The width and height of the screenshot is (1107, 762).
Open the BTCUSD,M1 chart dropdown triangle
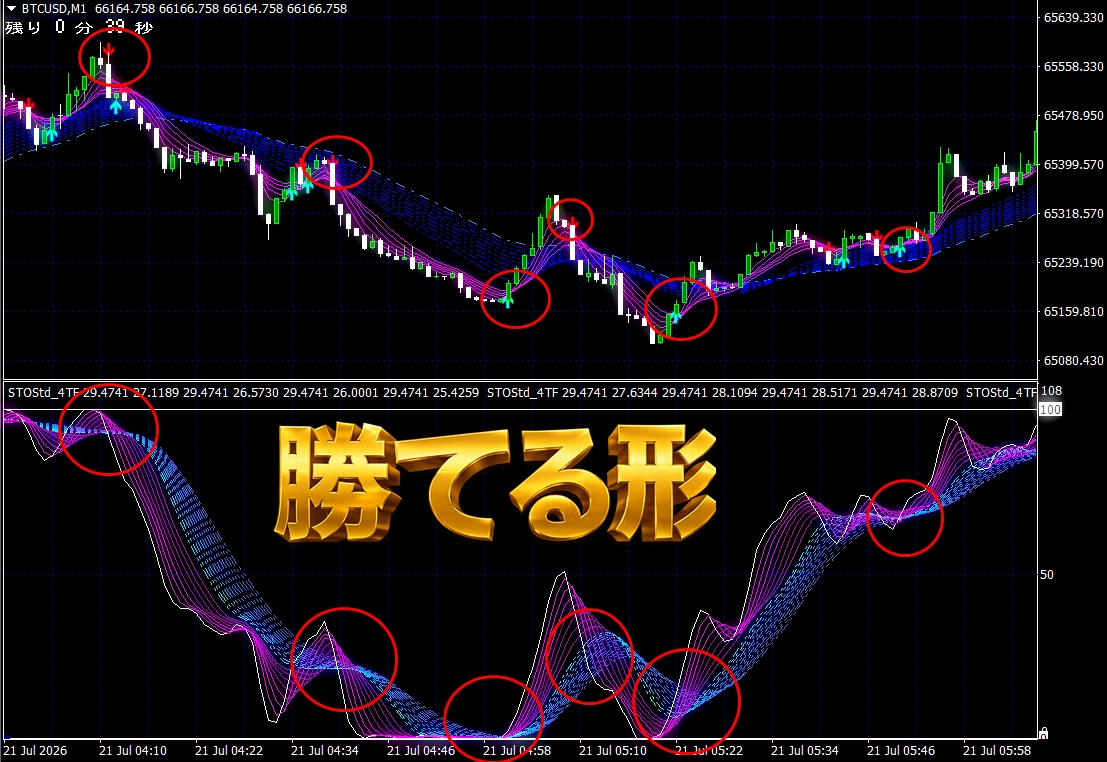pyautogui.click(x=11, y=8)
